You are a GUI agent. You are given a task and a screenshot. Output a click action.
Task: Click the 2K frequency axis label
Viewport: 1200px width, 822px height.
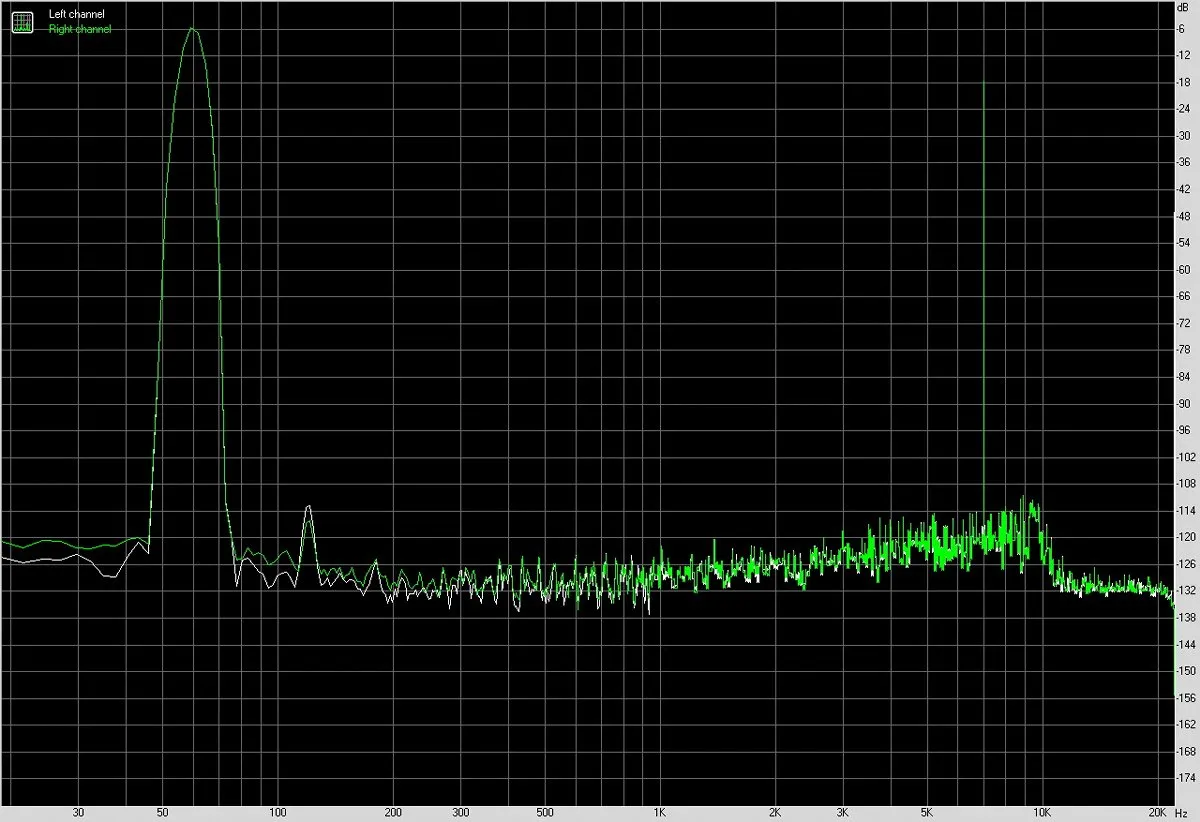[x=775, y=812]
